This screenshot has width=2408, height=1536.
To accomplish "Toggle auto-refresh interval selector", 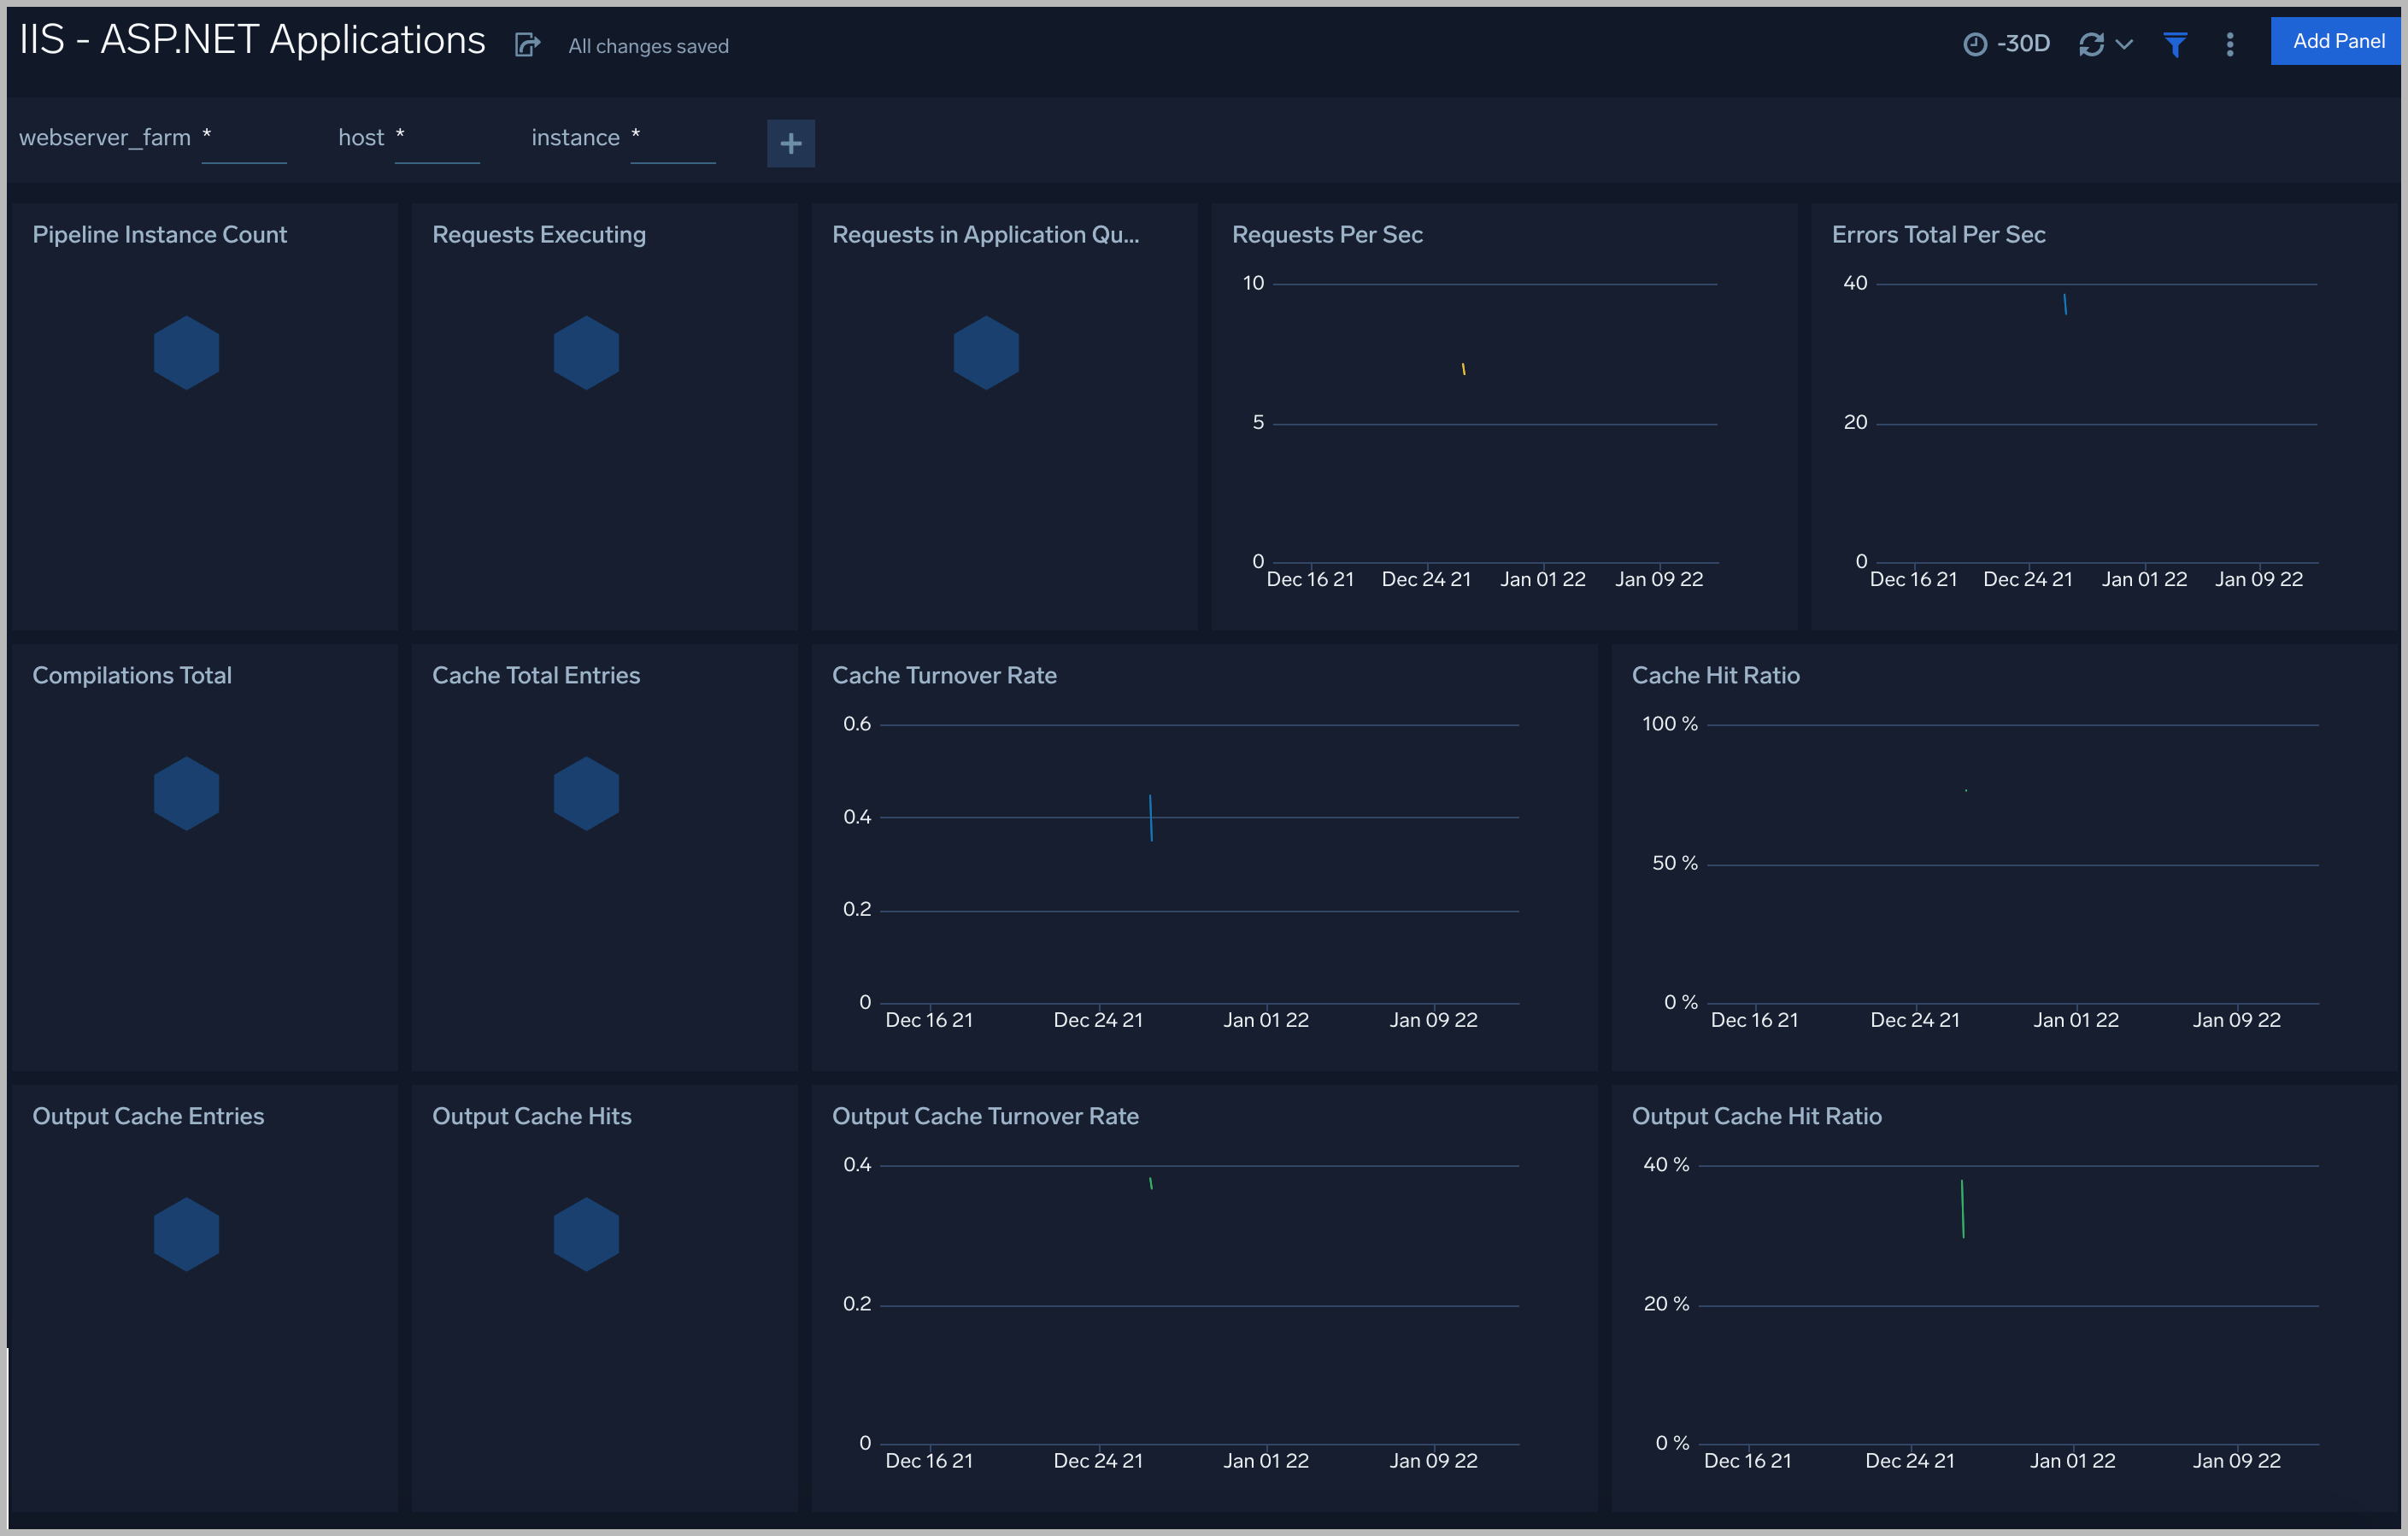I will [2123, 44].
